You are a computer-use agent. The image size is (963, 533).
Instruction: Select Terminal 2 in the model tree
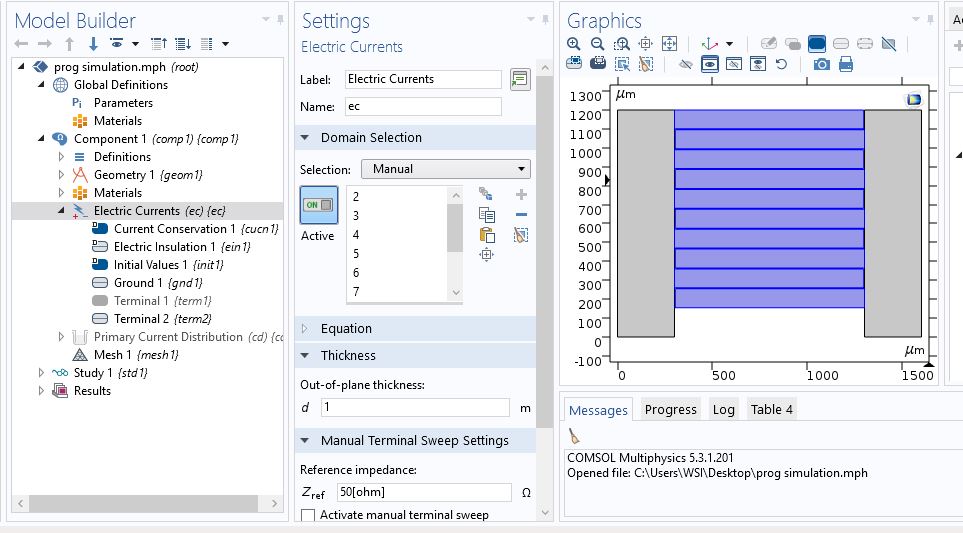149,319
